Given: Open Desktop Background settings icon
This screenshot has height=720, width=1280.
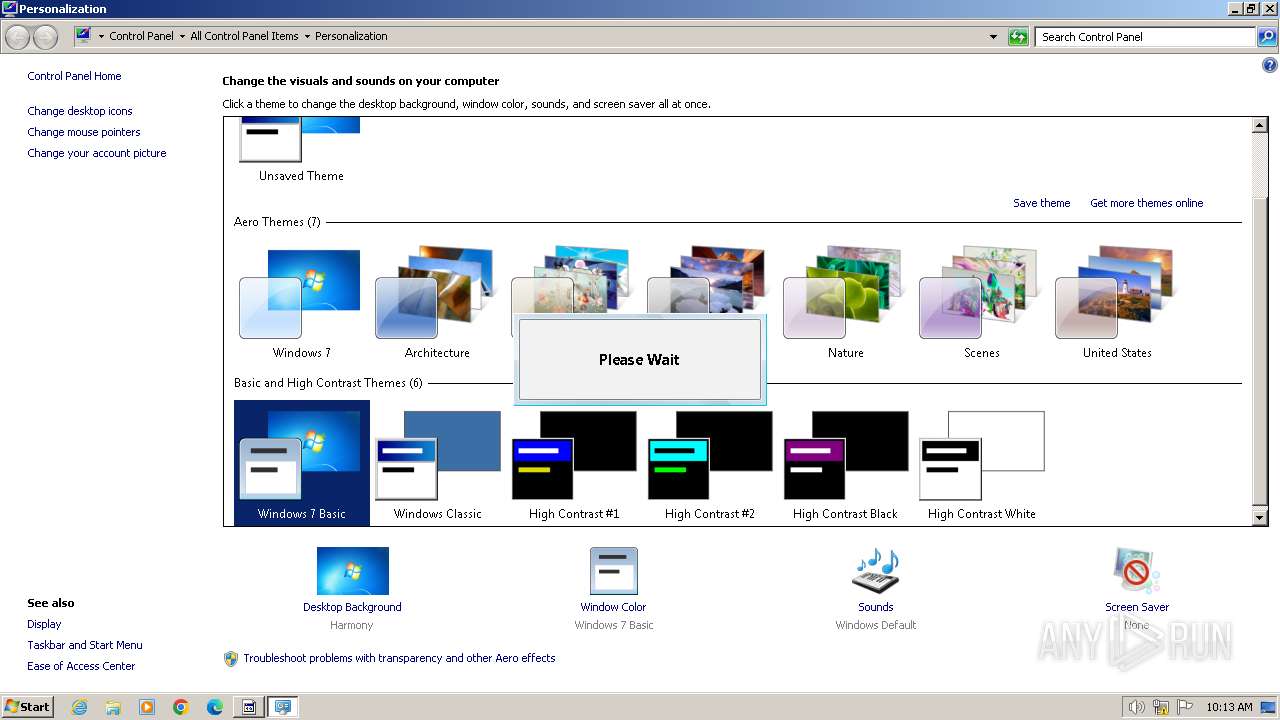Looking at the screenshot, I should [352, 571].
